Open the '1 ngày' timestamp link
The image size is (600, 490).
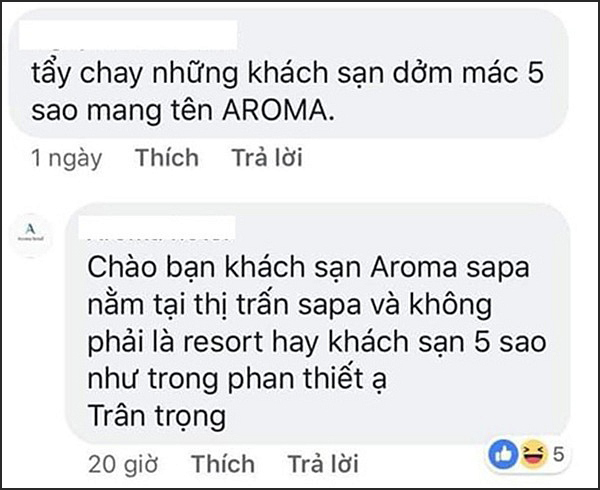67,158
